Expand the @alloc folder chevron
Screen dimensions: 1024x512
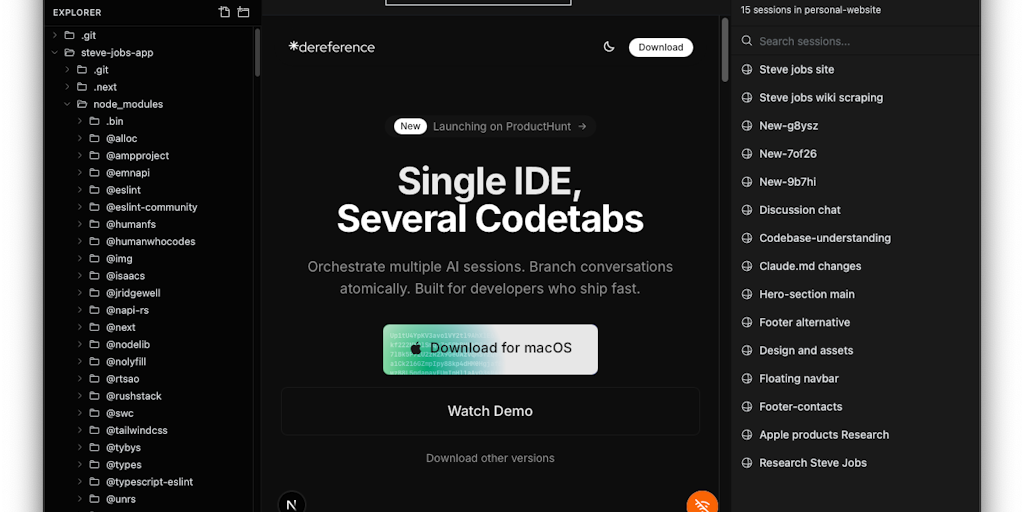click(x=80, y=138)
